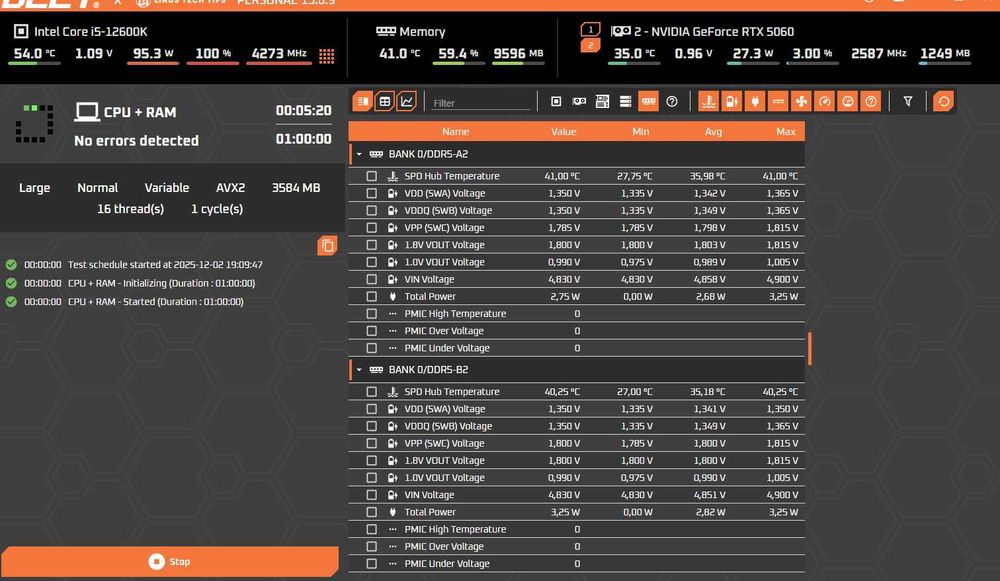1000x581 pixels.
Task: Click the CPU + RAM test laptop icon
Action: coord(87,112)
